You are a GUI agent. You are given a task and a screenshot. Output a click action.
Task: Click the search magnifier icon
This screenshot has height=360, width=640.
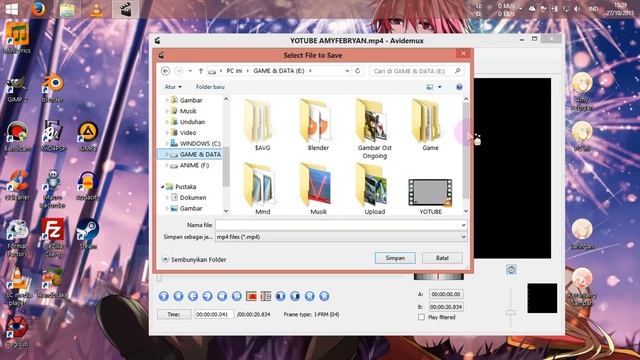[x=458, y=71]
